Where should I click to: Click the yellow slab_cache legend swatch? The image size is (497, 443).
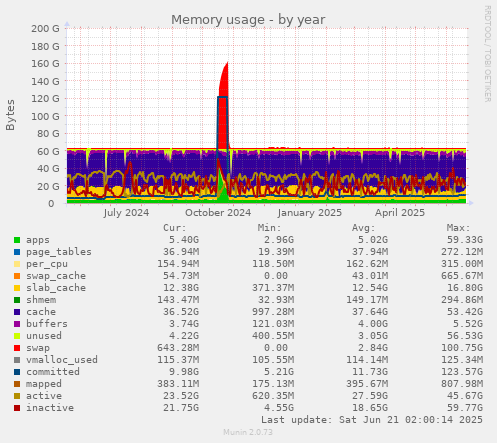click(17, 288)
